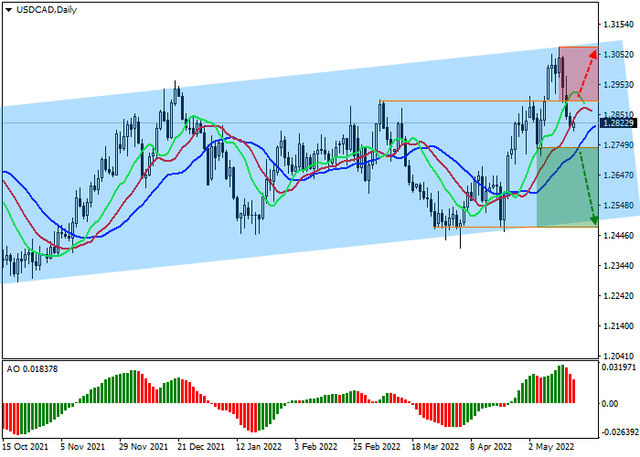Select the green dashed downward arrow
This screenshot has height=457, width=640.
tap(587, 187)
